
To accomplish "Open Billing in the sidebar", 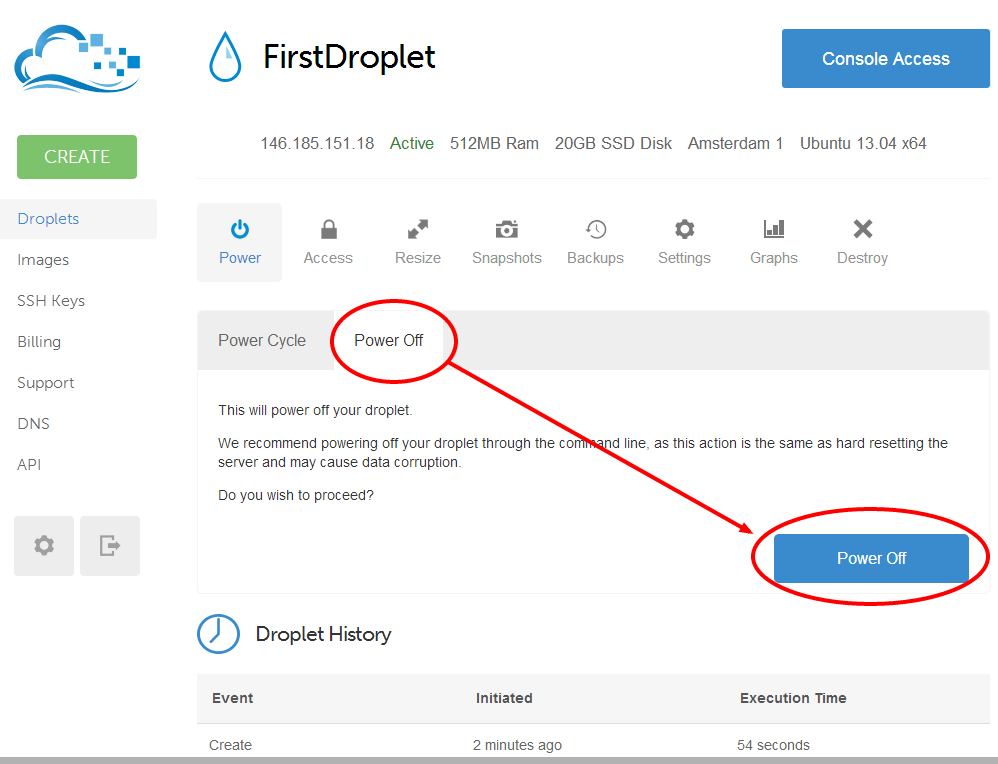I will tap(39, 342).
